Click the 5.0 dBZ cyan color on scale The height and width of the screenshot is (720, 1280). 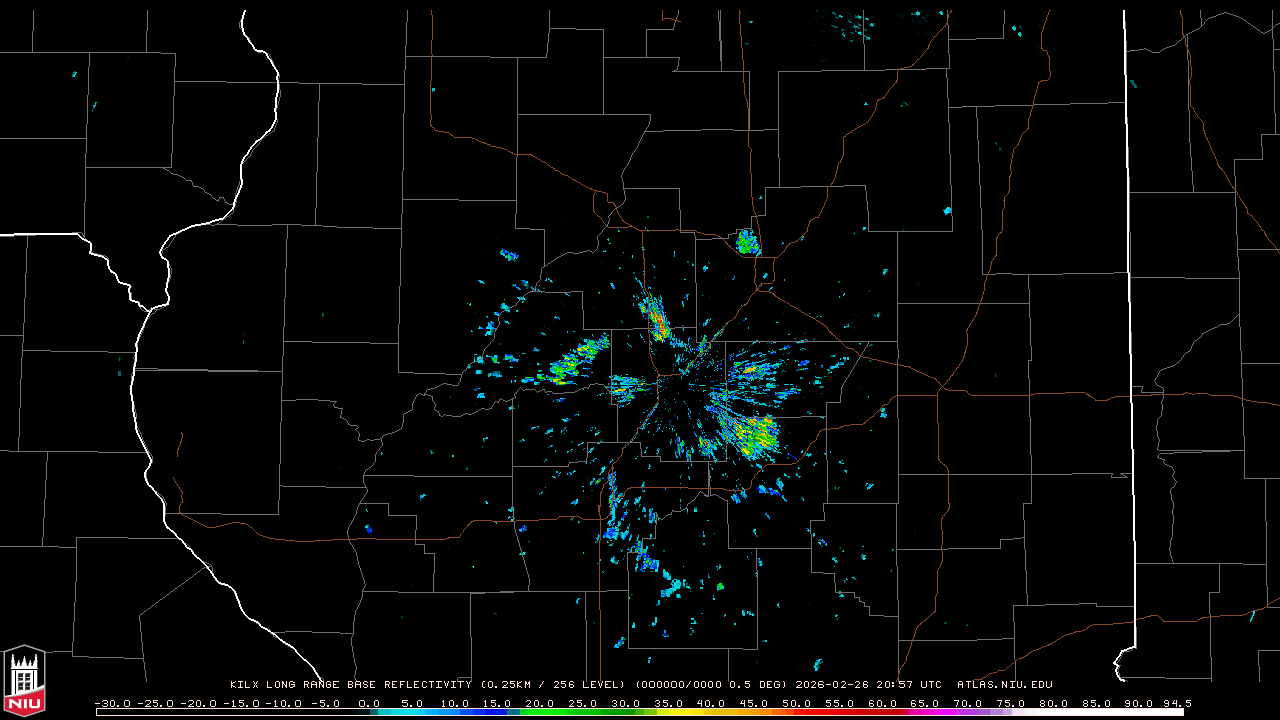412,712
